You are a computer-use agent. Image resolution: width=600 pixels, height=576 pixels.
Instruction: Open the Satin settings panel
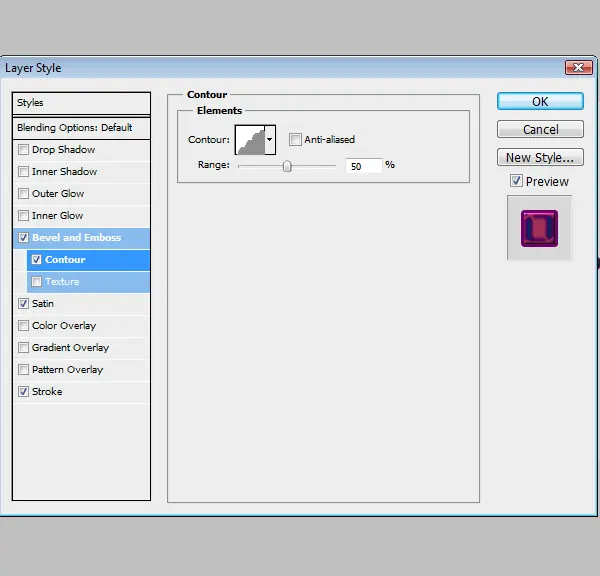pos(81,304)
